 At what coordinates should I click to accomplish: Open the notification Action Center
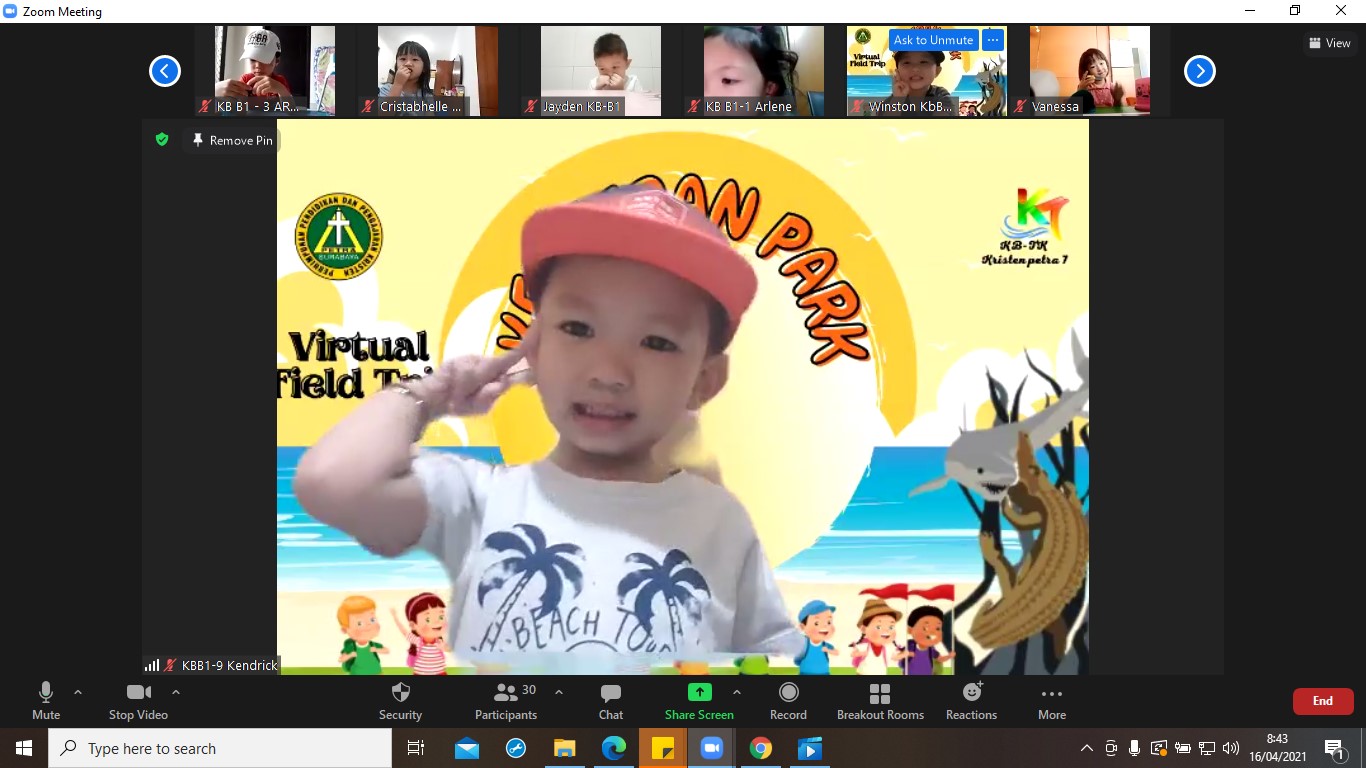(1335, 748)
